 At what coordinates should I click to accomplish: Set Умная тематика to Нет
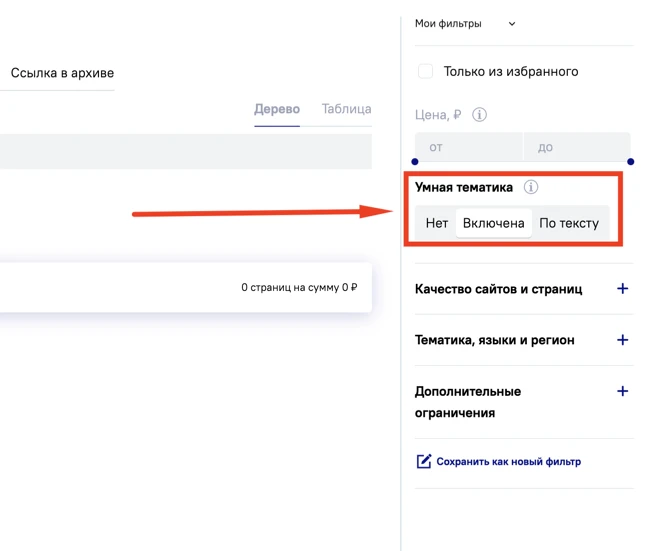(x=436, y=223)
